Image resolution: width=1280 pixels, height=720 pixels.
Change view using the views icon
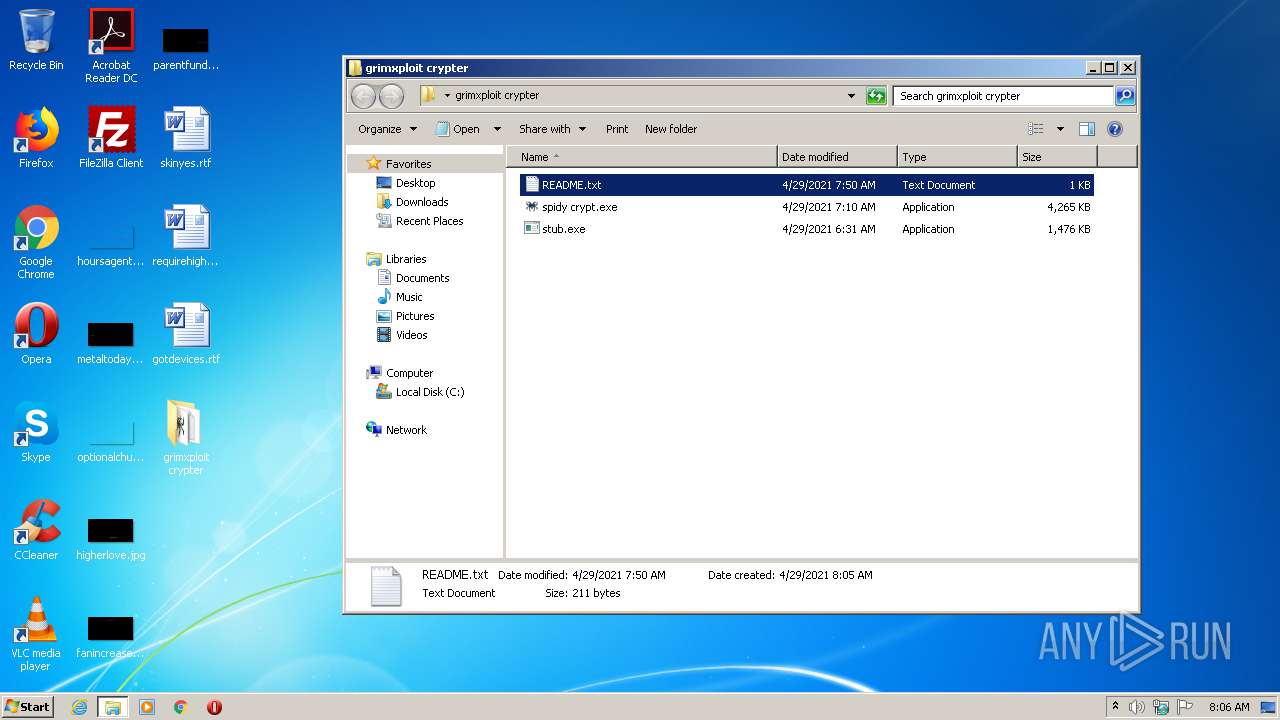[x=1036, y=129]
